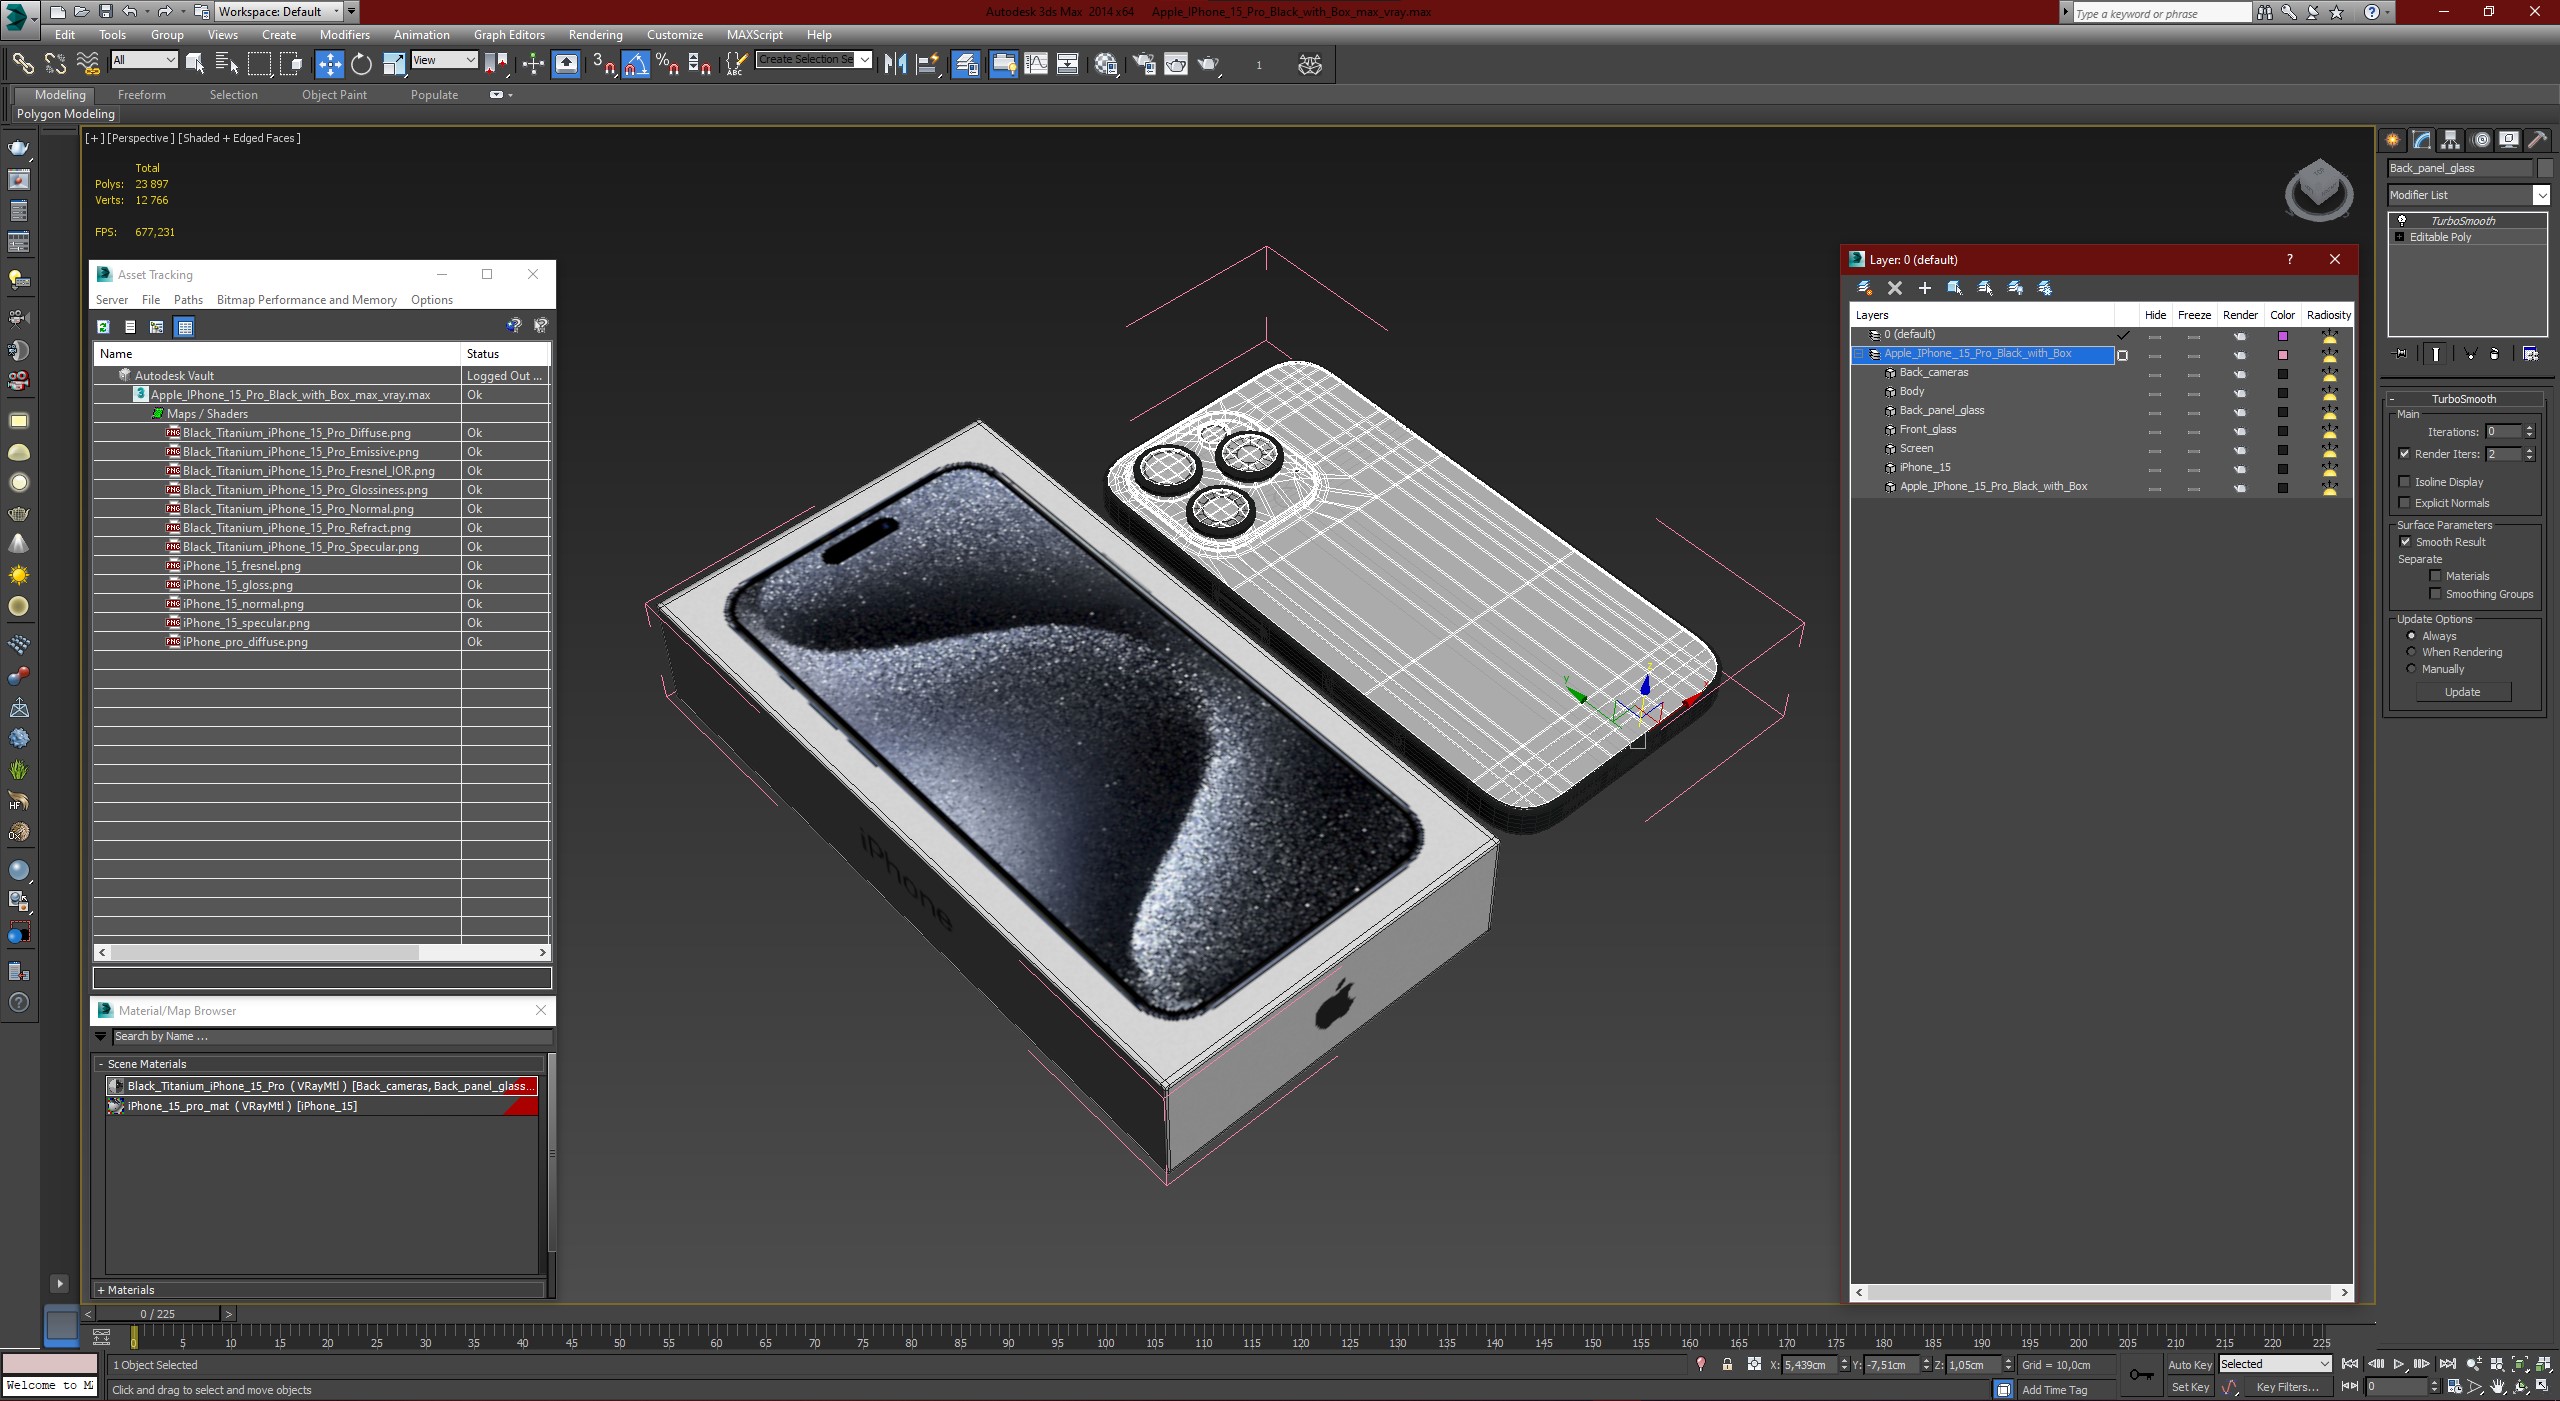The width and height of the screenshot is (2560, 1401).
Task: Enable Separate by Materials checkbox
Action: coord(2435,576)
